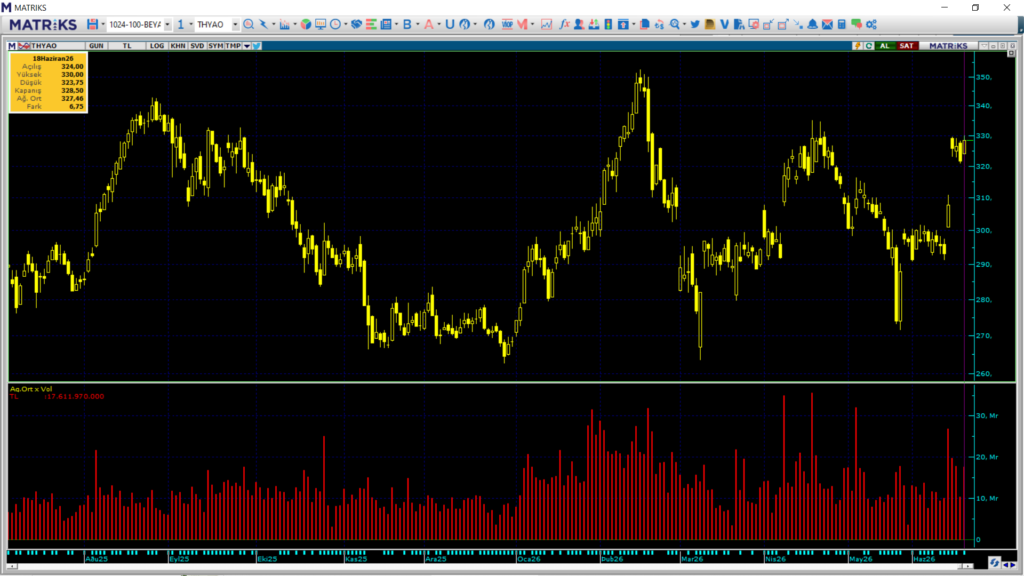
Task: Toggle TMP option in chart header
Action: [x=233, y=46]
